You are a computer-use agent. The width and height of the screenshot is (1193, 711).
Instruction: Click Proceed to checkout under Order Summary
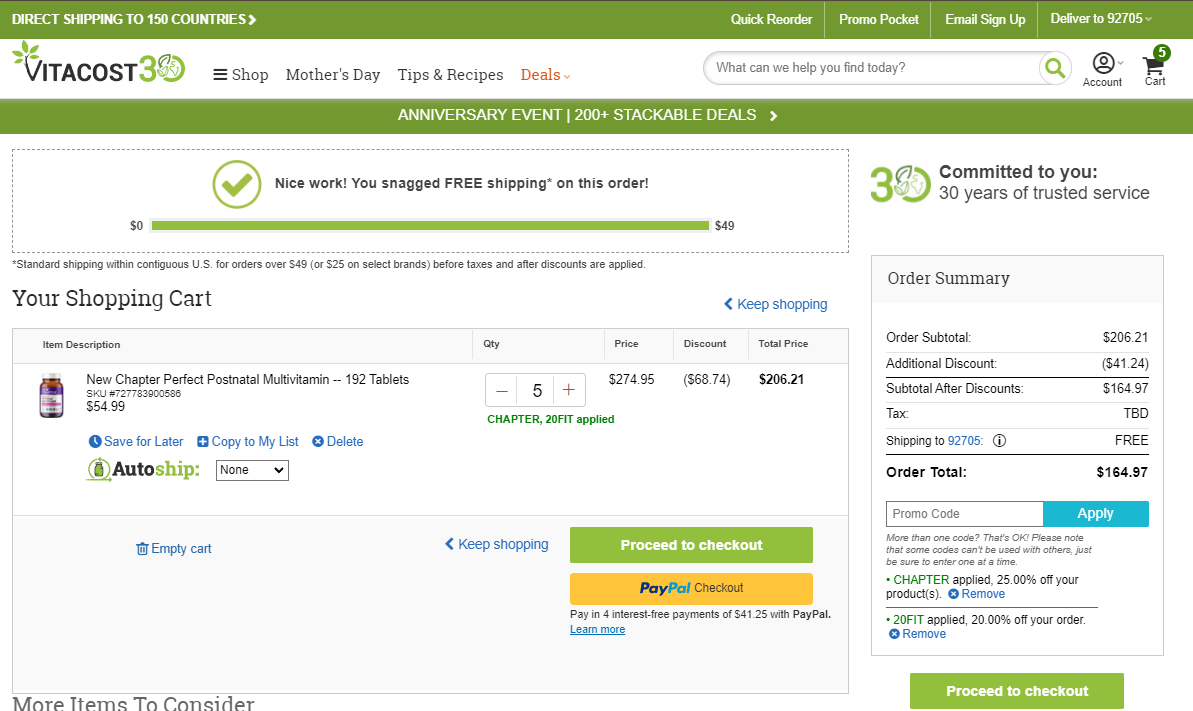click(x=1016, y=691)
